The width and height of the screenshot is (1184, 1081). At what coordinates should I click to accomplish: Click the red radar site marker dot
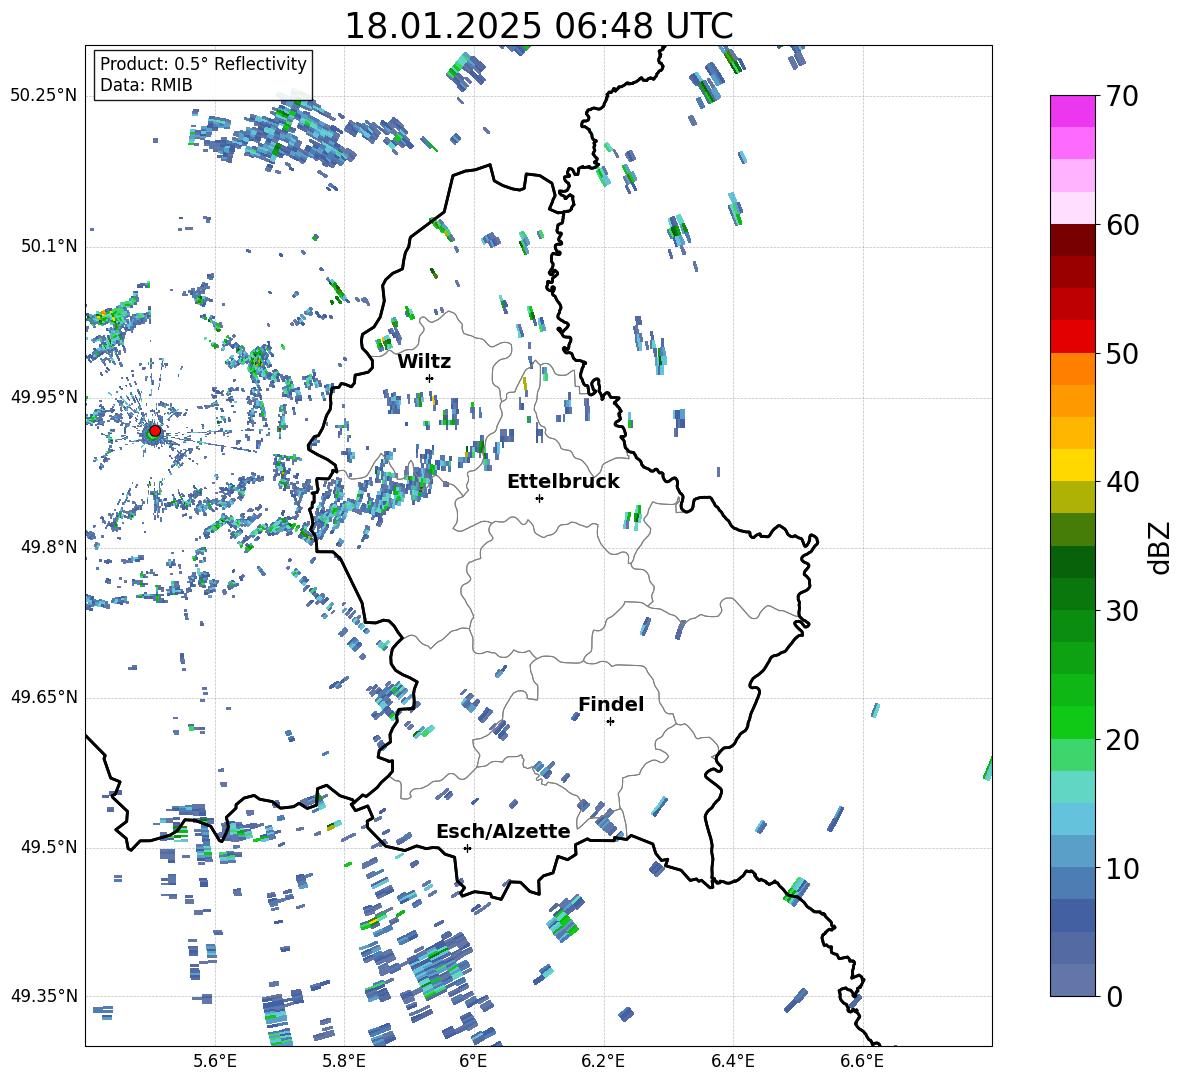pos(155,431)
